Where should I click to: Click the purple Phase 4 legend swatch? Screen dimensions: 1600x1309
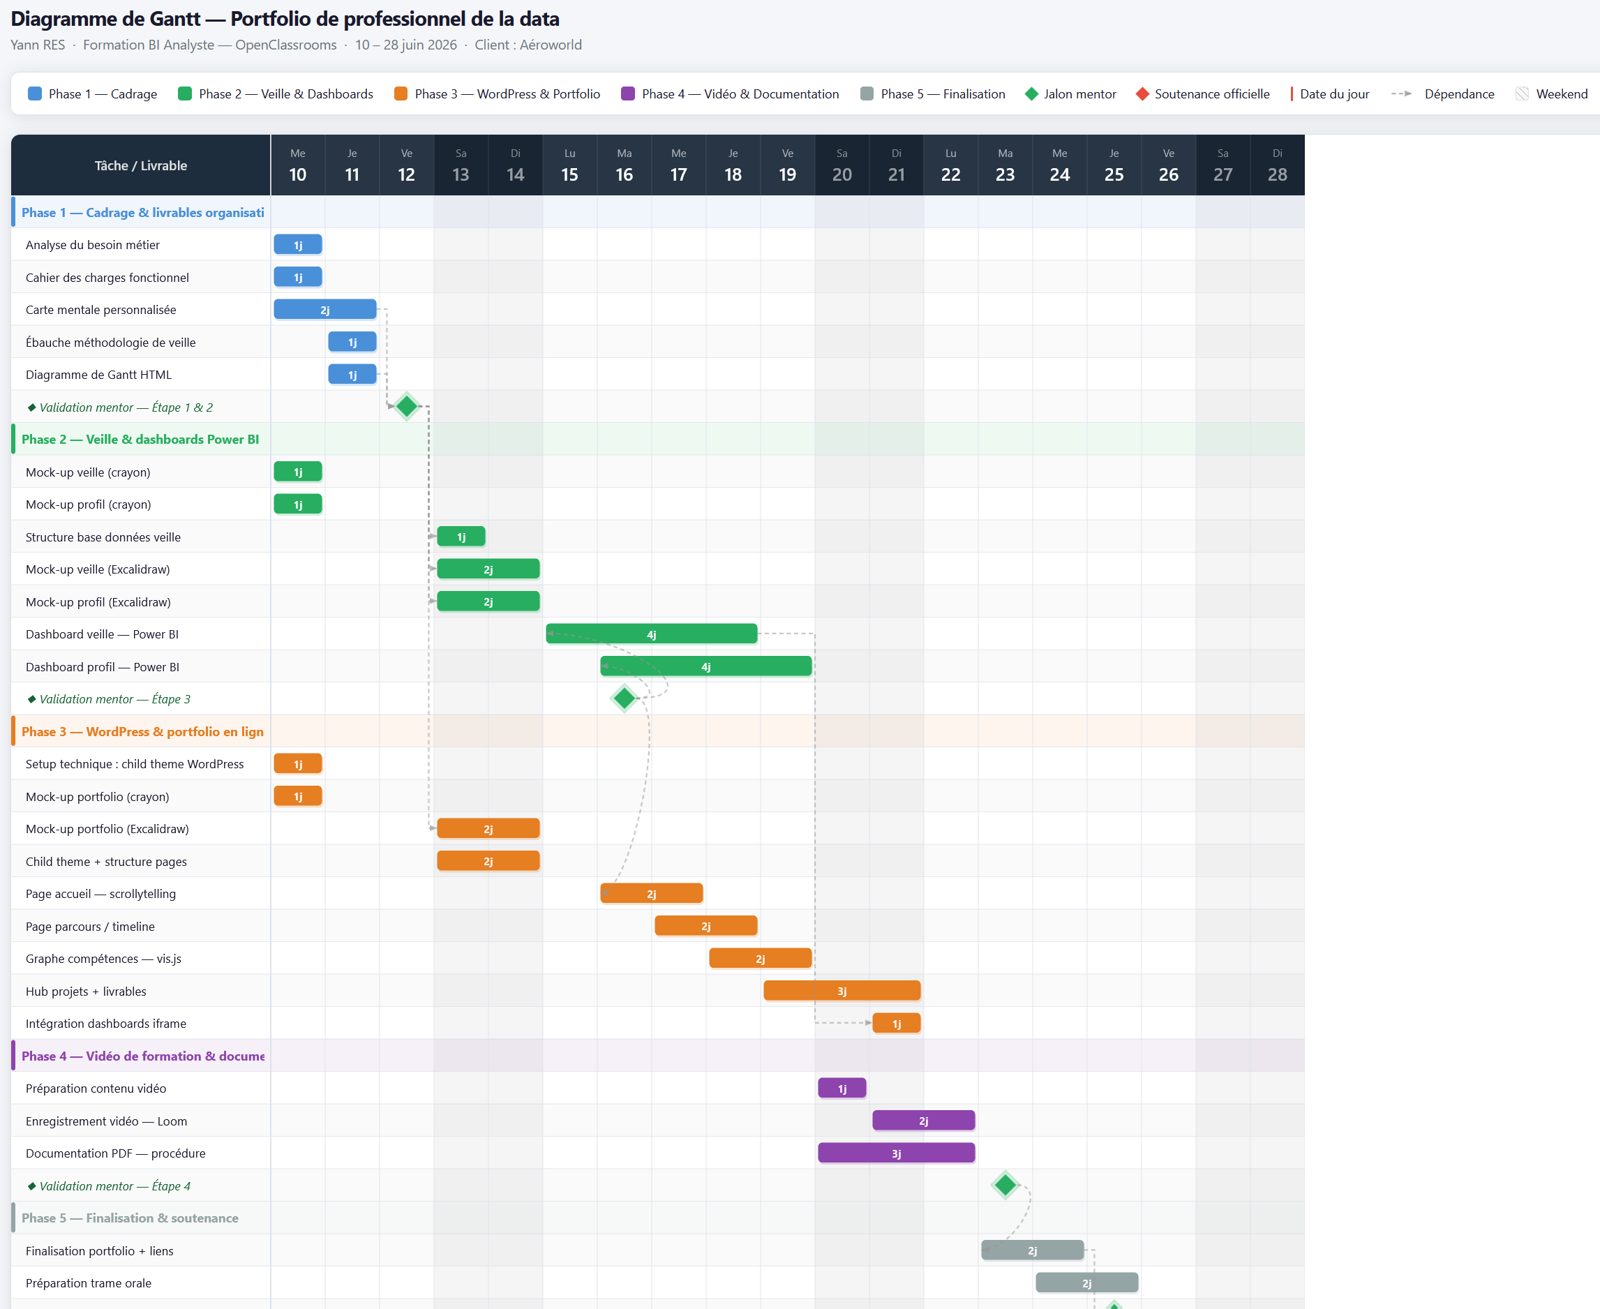tap(628, 94)
